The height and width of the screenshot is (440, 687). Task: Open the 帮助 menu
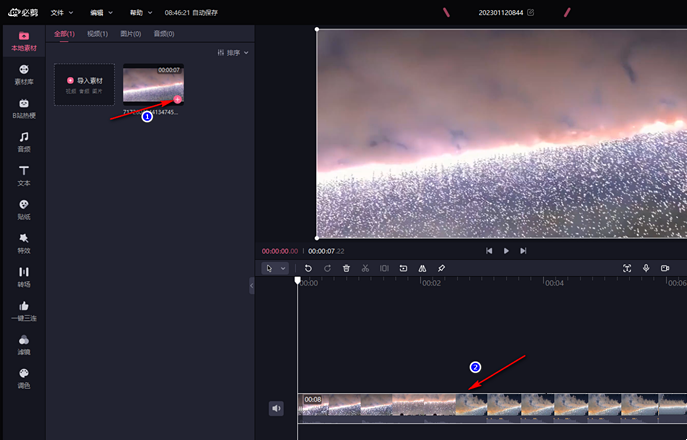point(141,13)
